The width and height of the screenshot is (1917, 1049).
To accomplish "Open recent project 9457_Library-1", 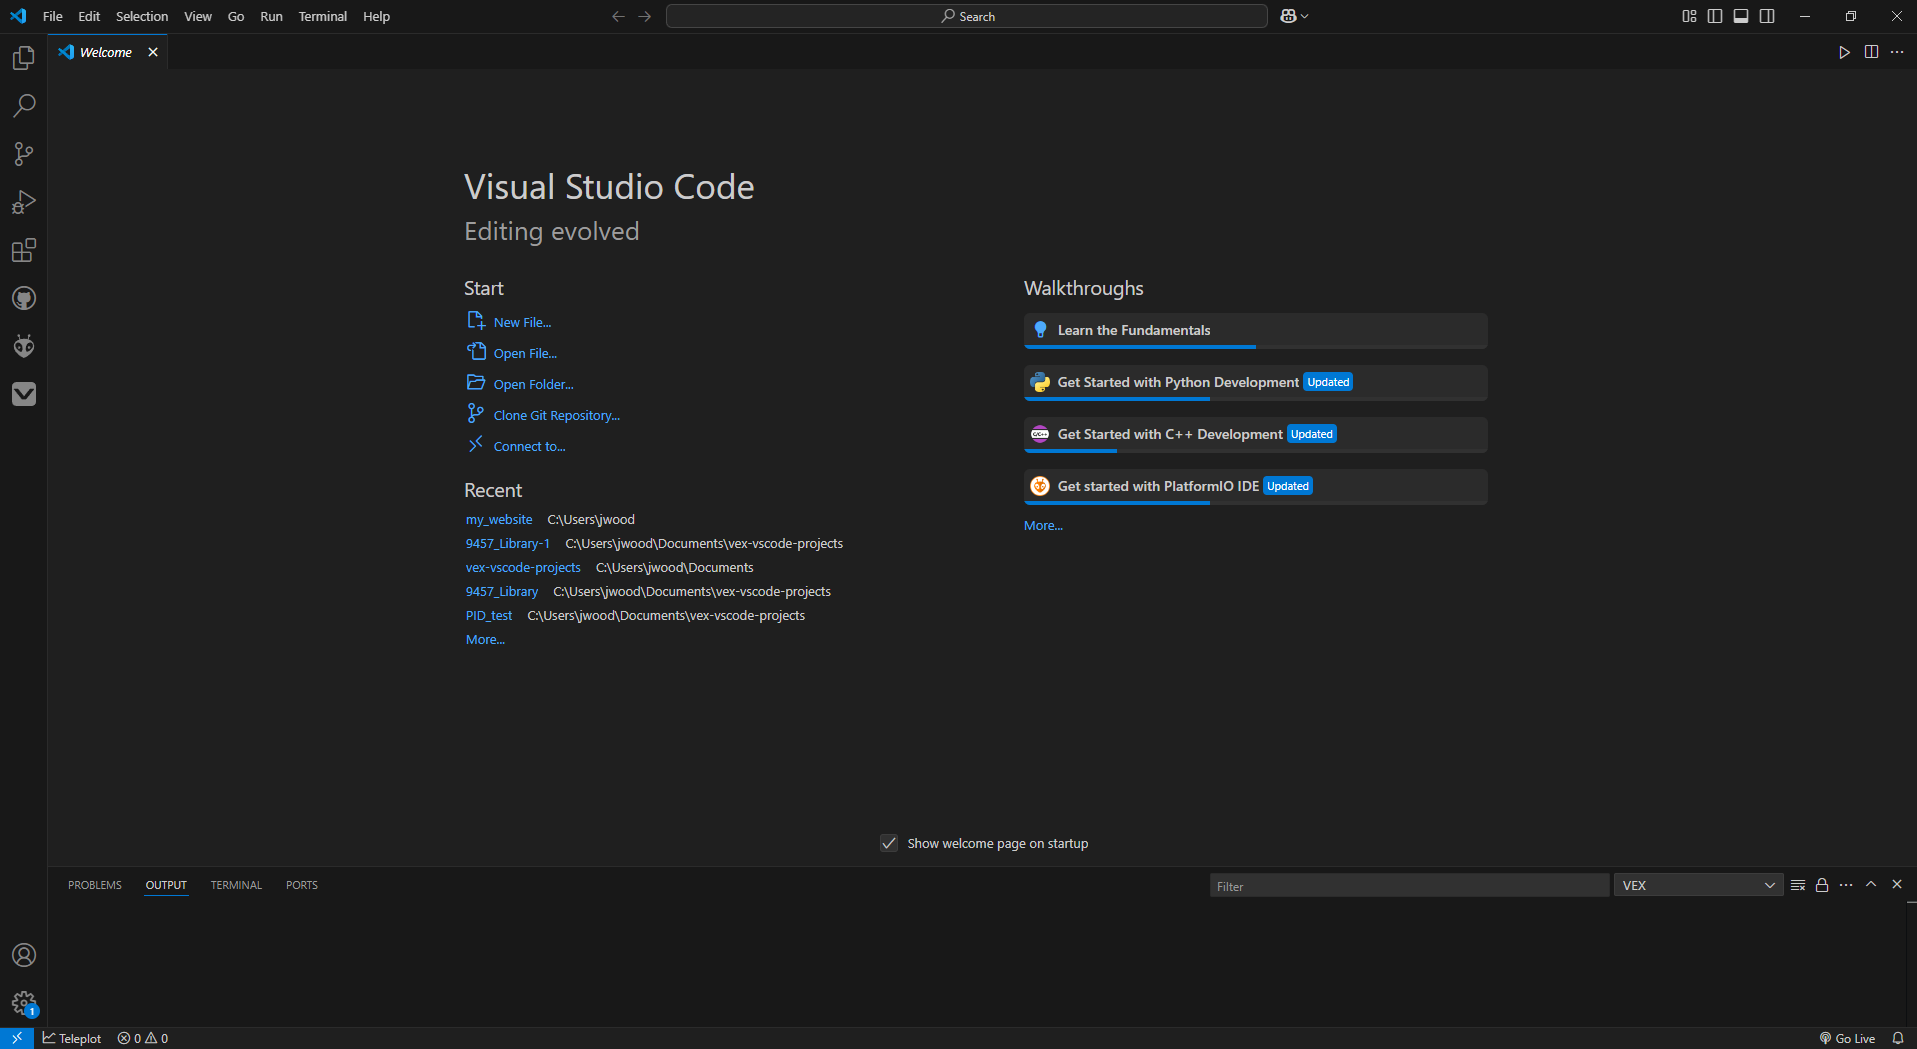I will [507, 543].
